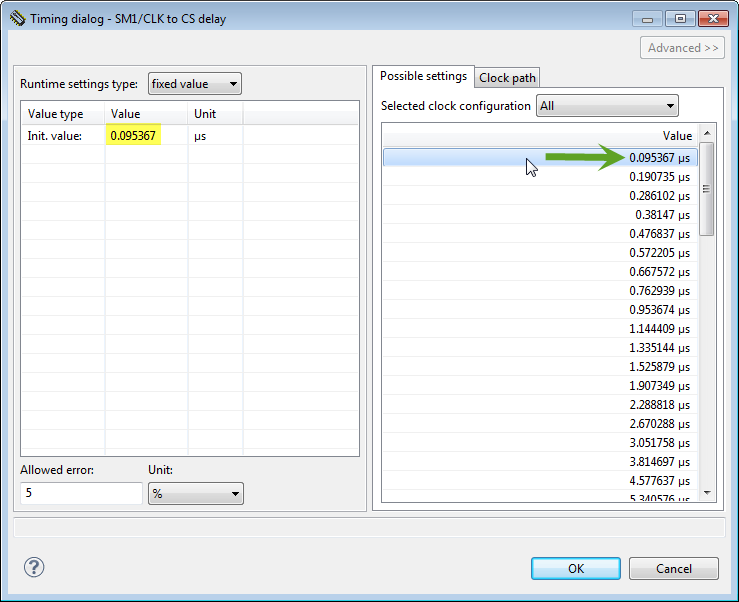Click the Timing dialog title bar icon
The height and width of the screenshot is (602, 739).
point(17,18)
